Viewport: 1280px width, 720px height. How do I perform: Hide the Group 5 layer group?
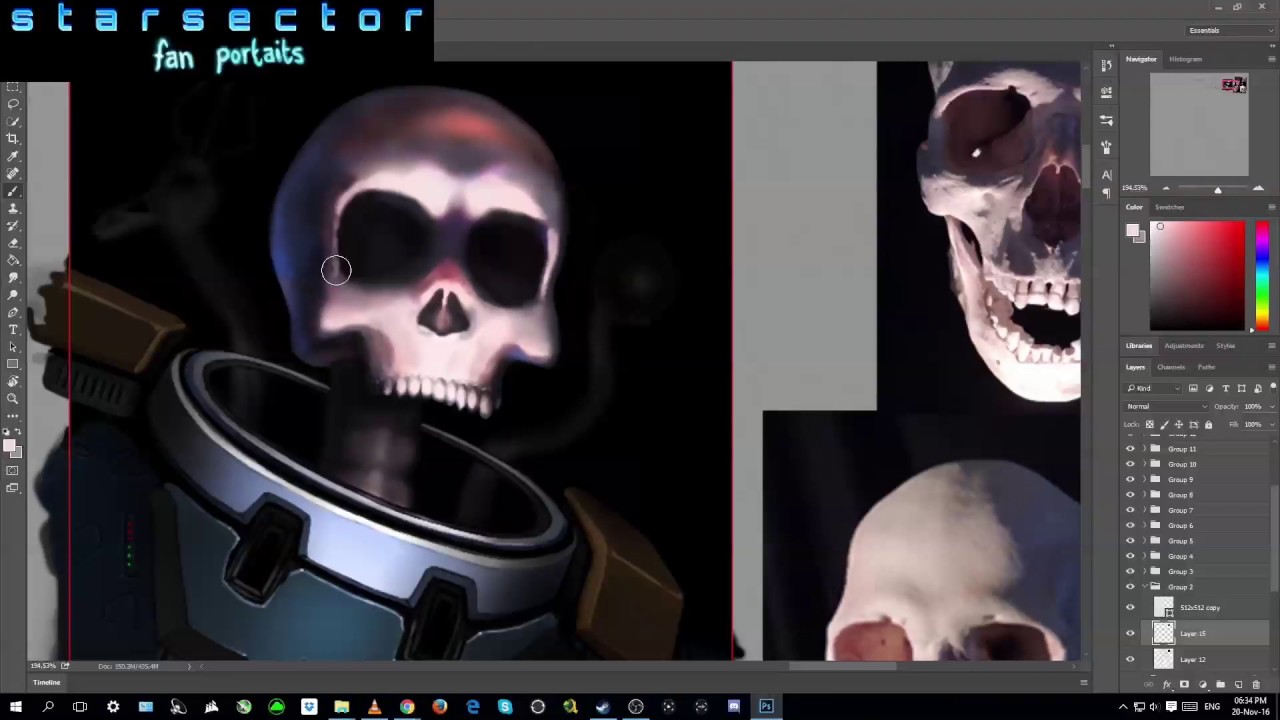pyautogui.click(x=1131, y=541)
